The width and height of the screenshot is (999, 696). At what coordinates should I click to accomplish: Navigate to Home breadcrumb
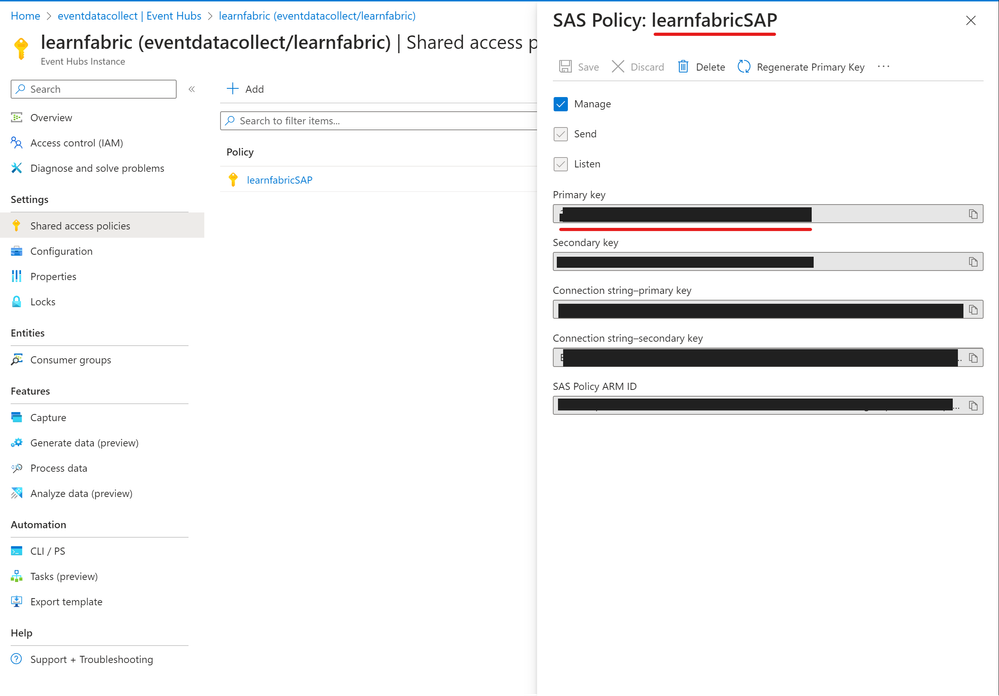coord(25,16)
